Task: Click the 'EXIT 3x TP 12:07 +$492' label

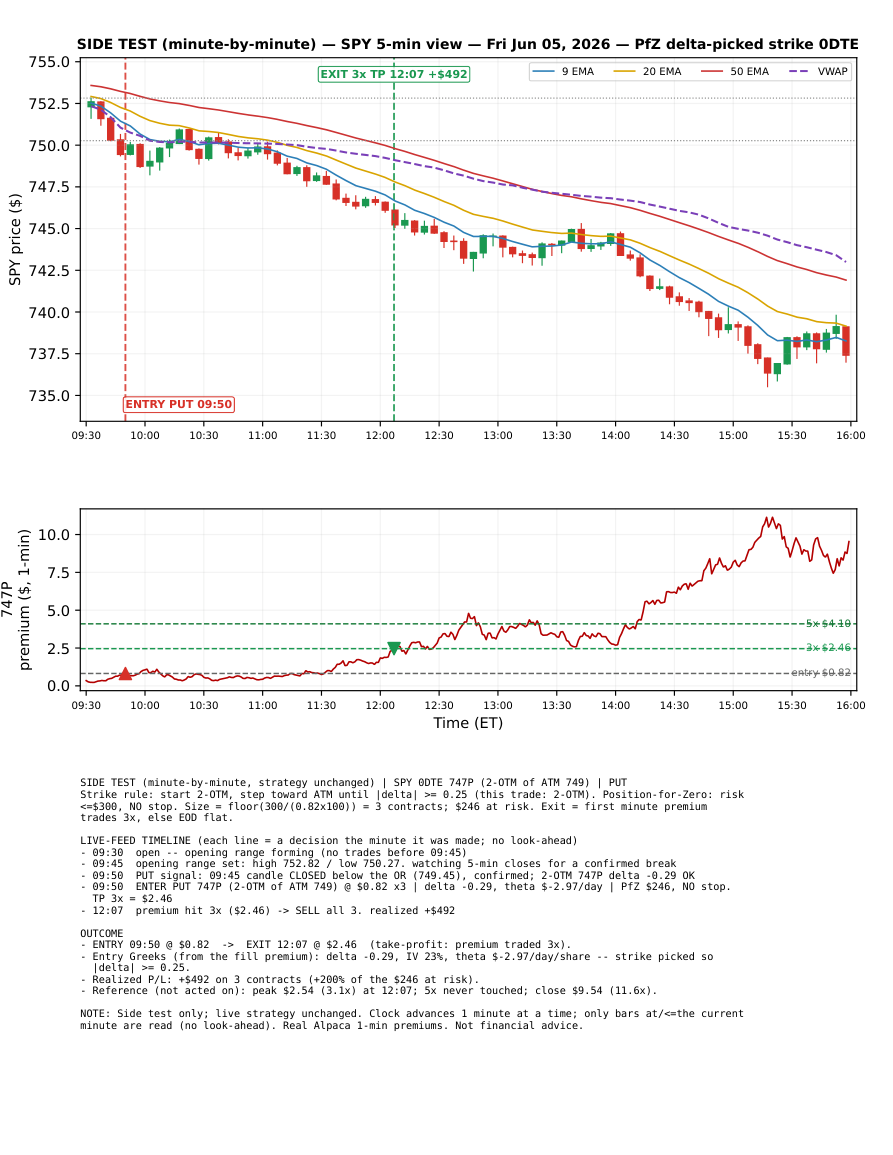Action: tap(393, 74)
